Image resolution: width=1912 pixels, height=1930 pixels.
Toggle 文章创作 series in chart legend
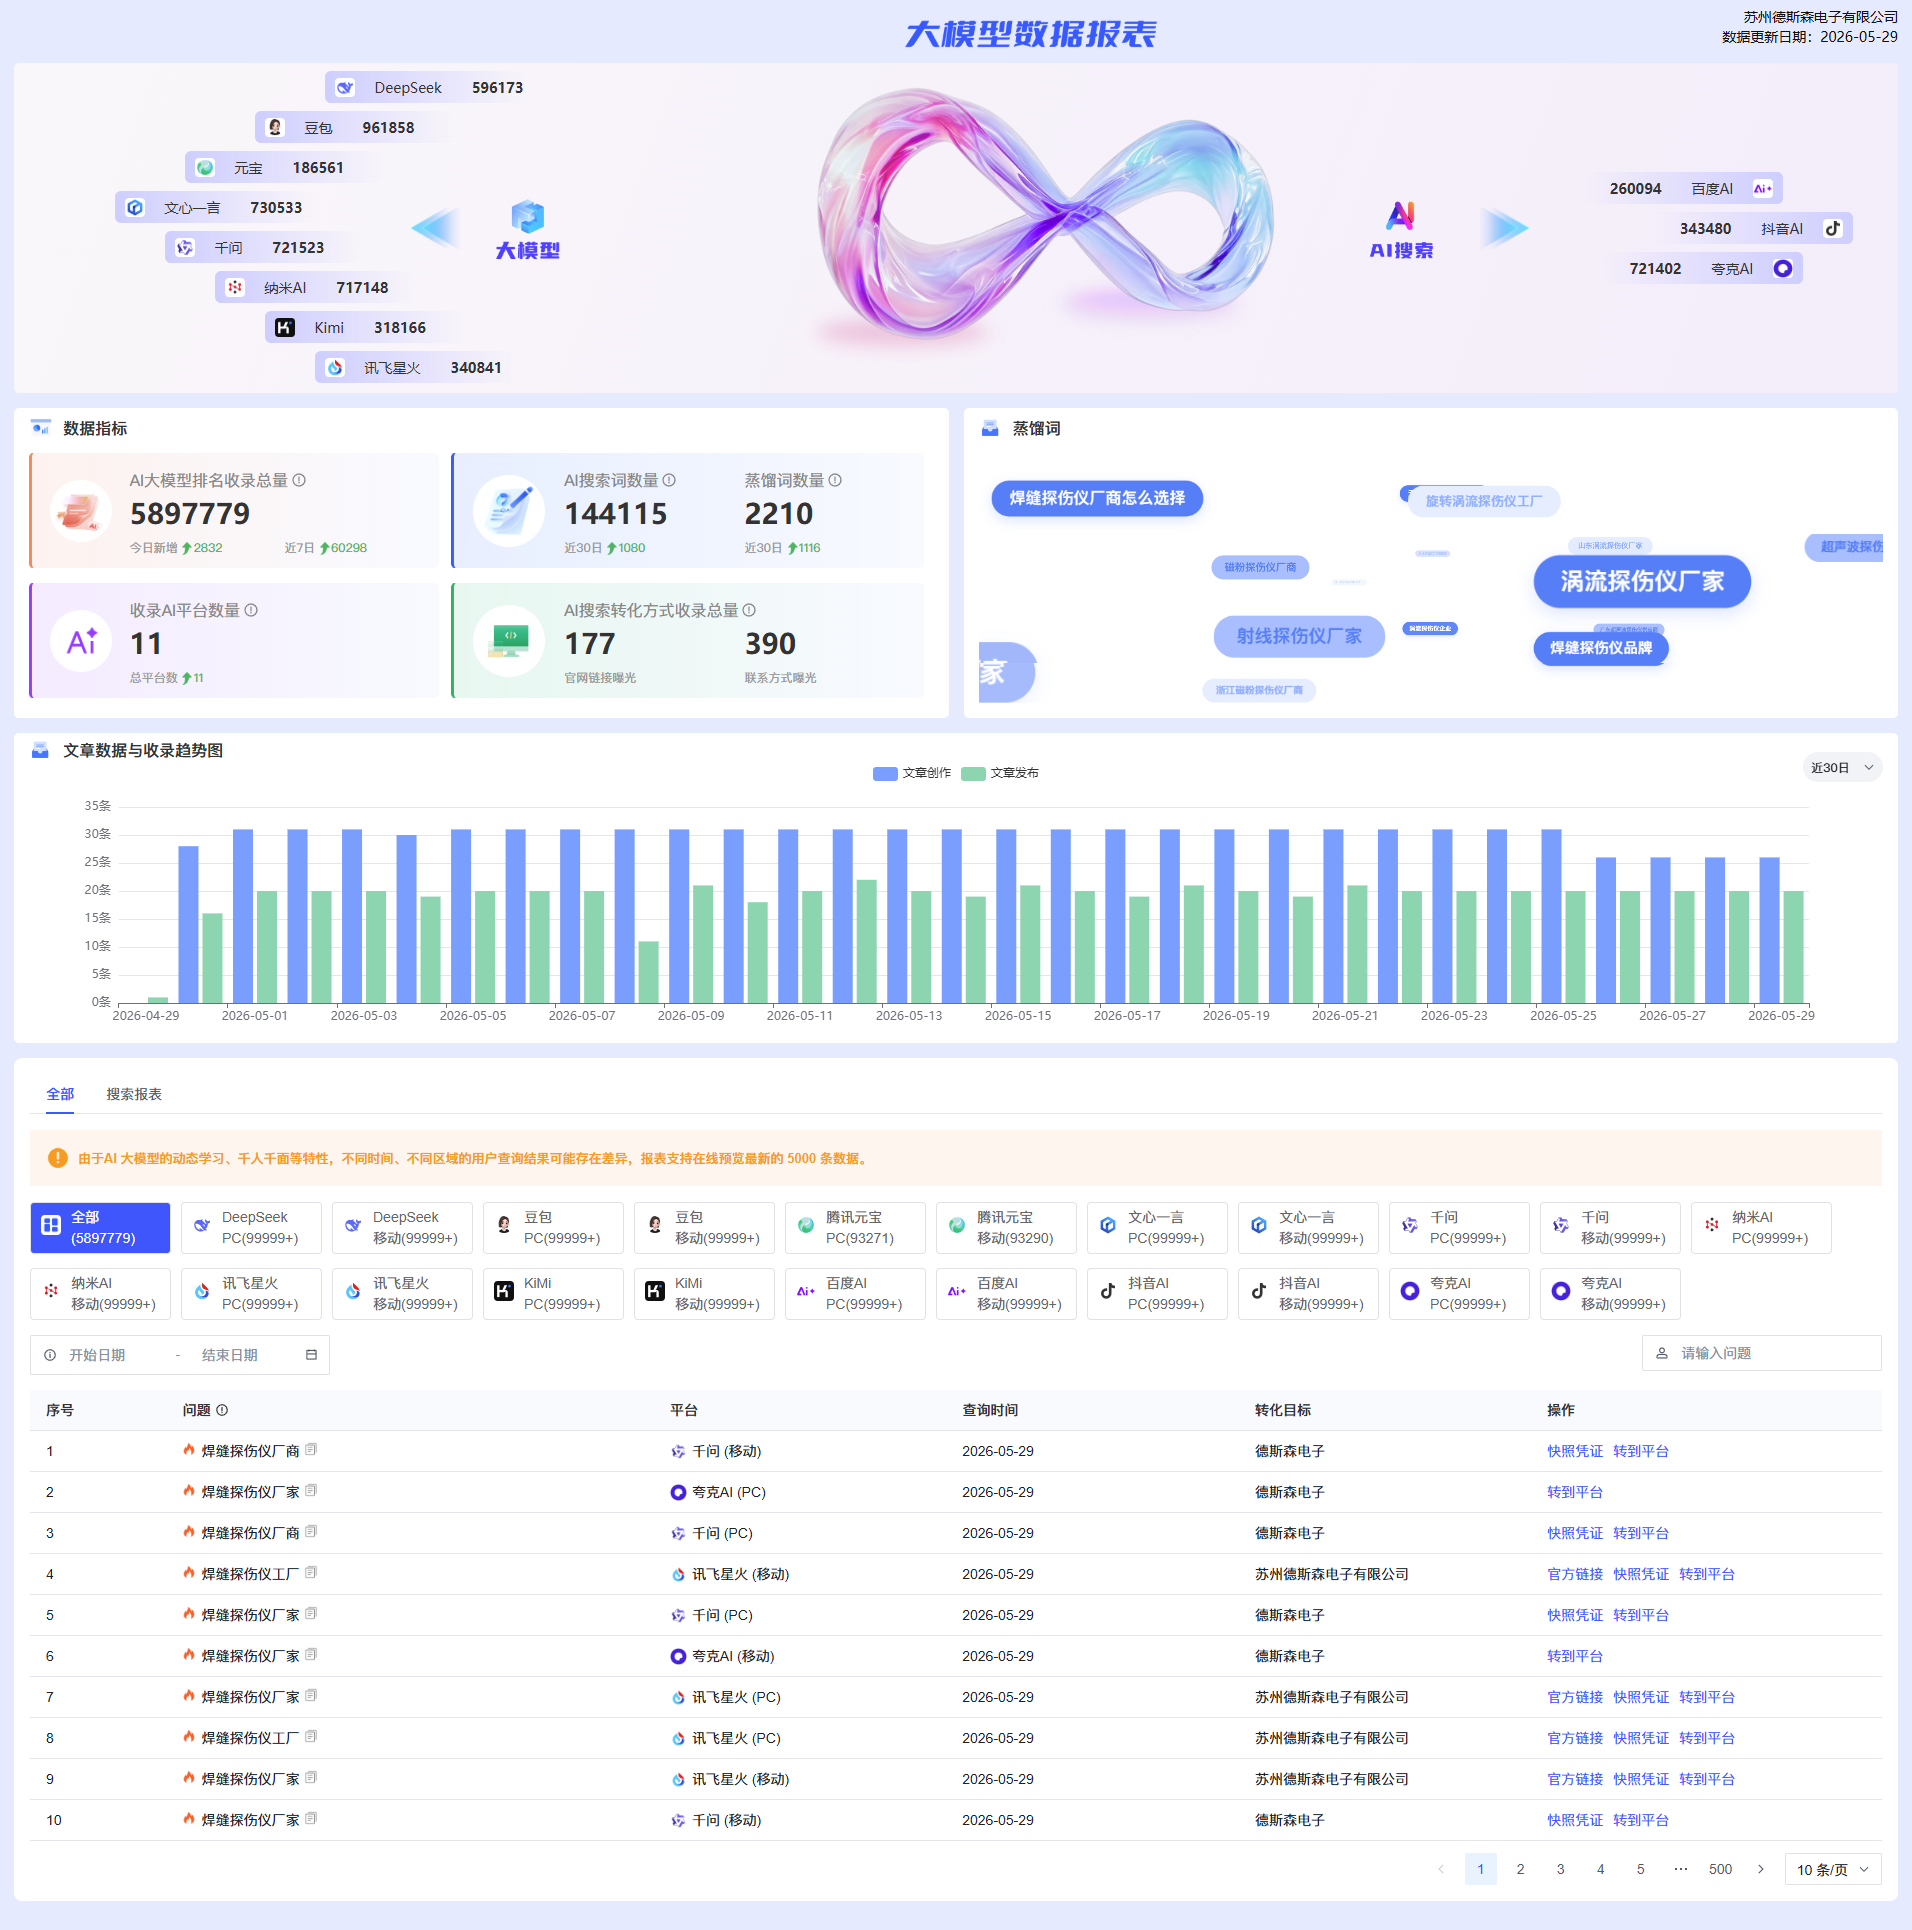pyautogui.click(x=912, y=773)
